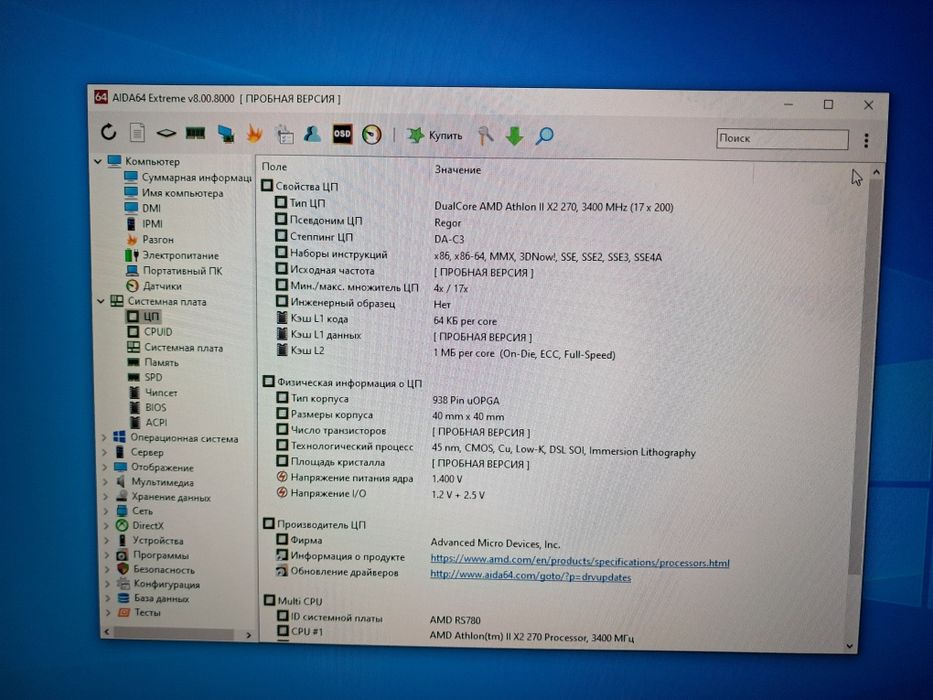
Task: Open the Report page icon
Action: coord(137,132)
